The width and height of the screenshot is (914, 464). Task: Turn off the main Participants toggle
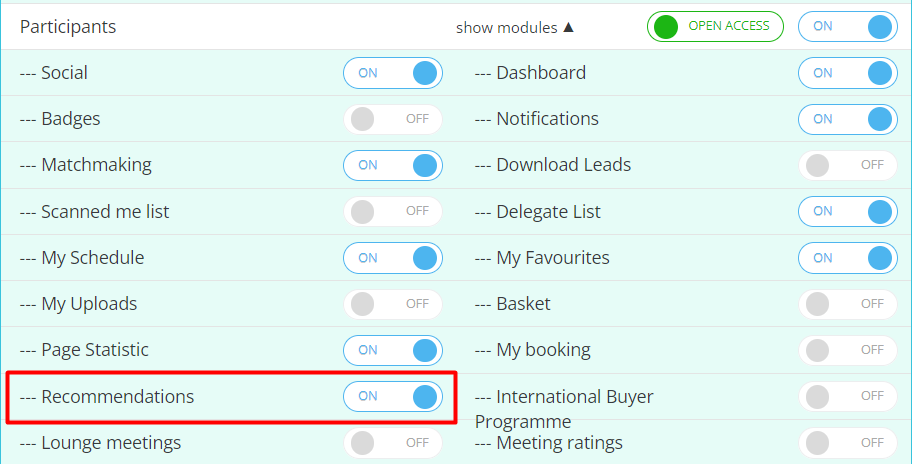point(847,27)
